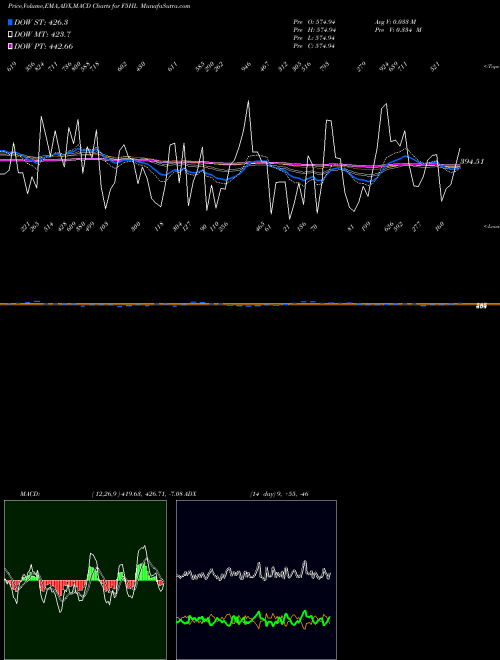This screenshot has width=500, height=660.
Task: Click the 'DOW ST: 426.3' legend text
Action: pos(41,22)
